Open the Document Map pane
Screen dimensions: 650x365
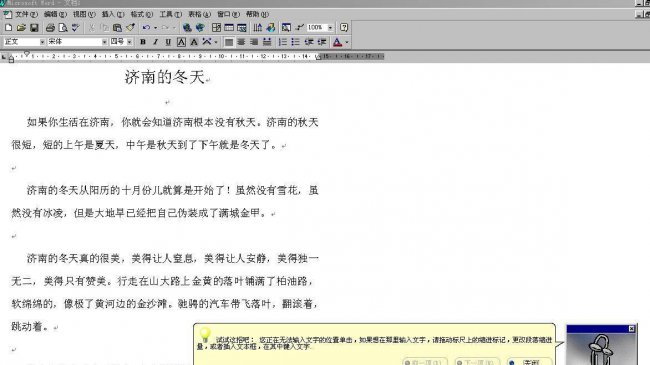click(286, 28)
